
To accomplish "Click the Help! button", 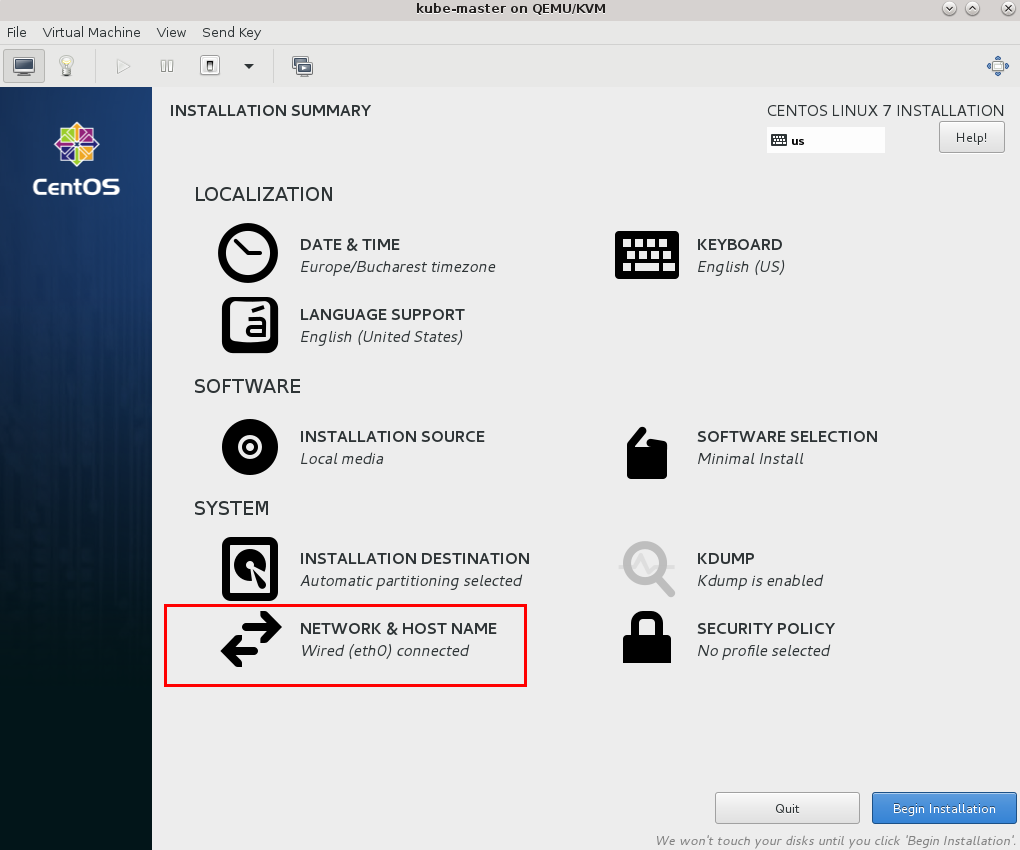I will tap(971, 138).
